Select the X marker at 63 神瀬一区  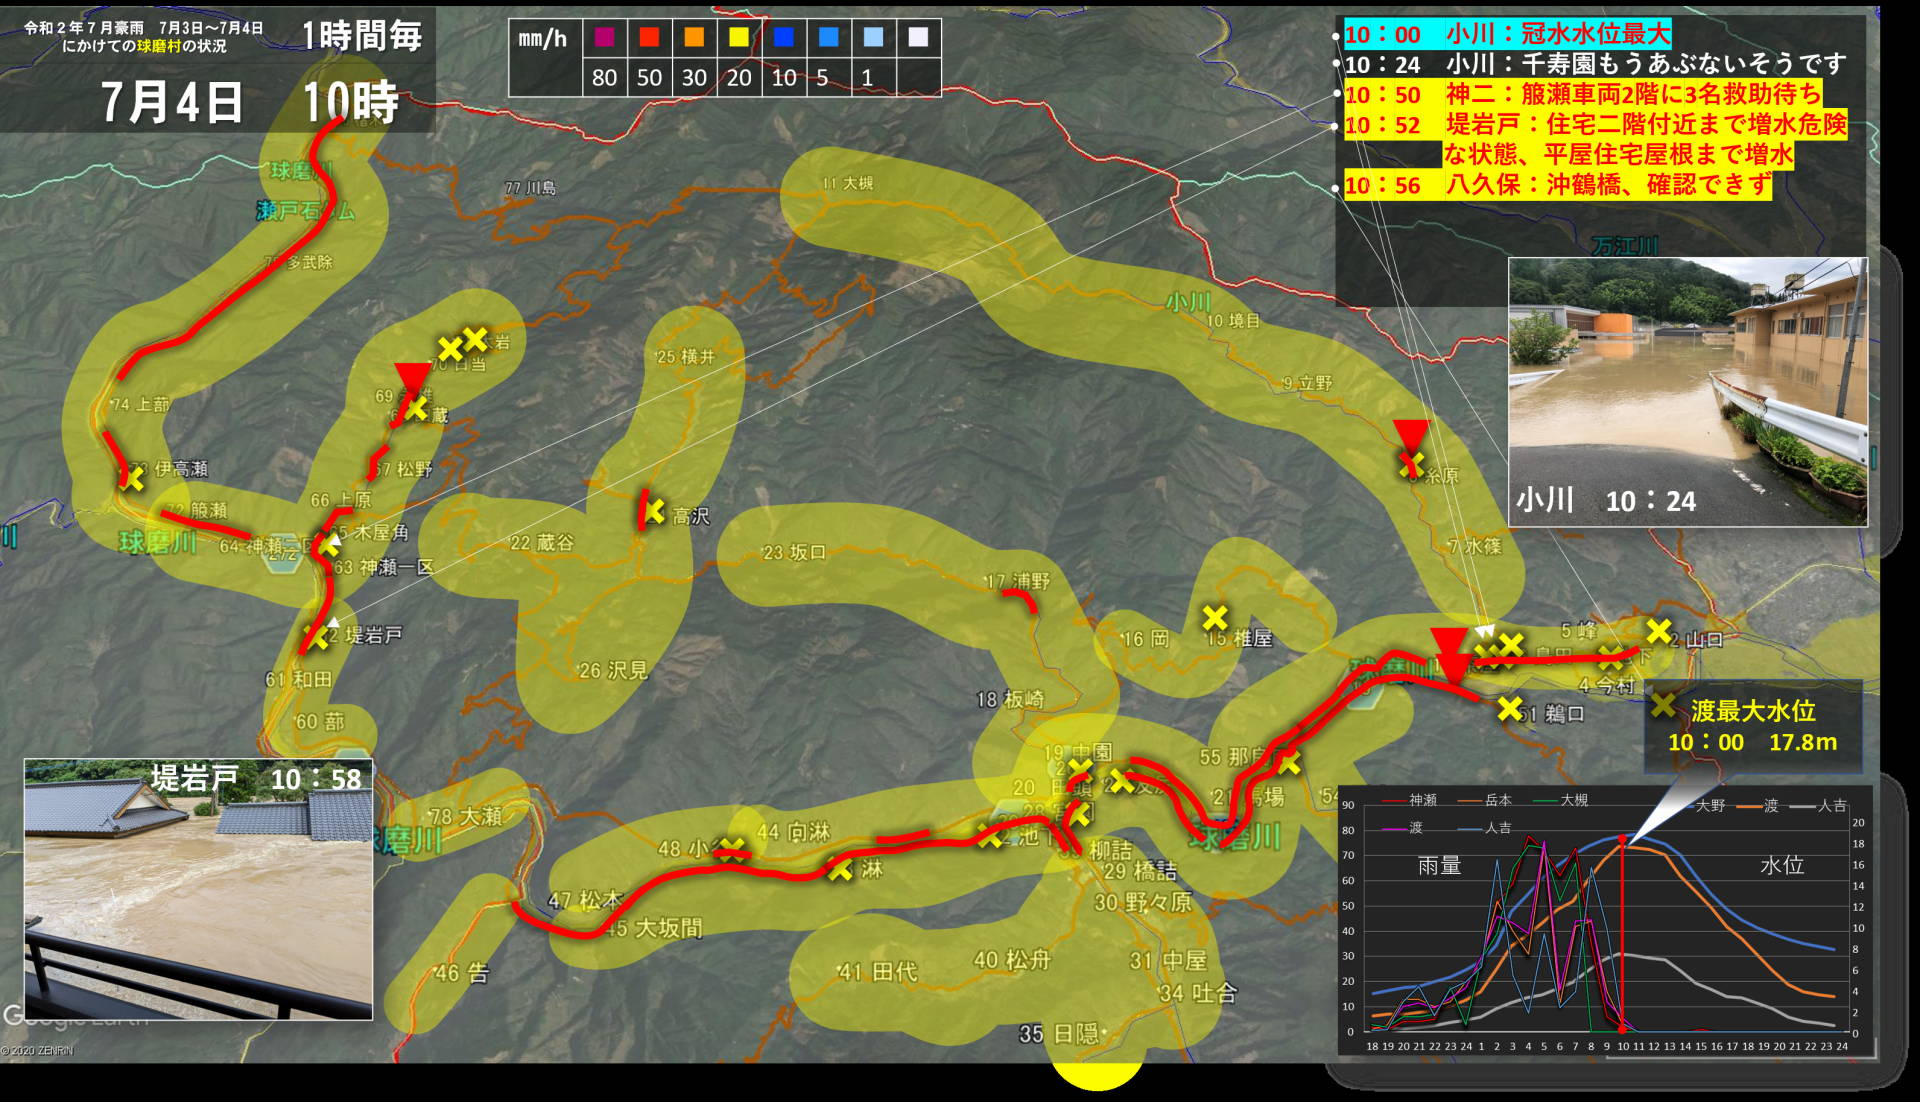(x=328, y=546)
